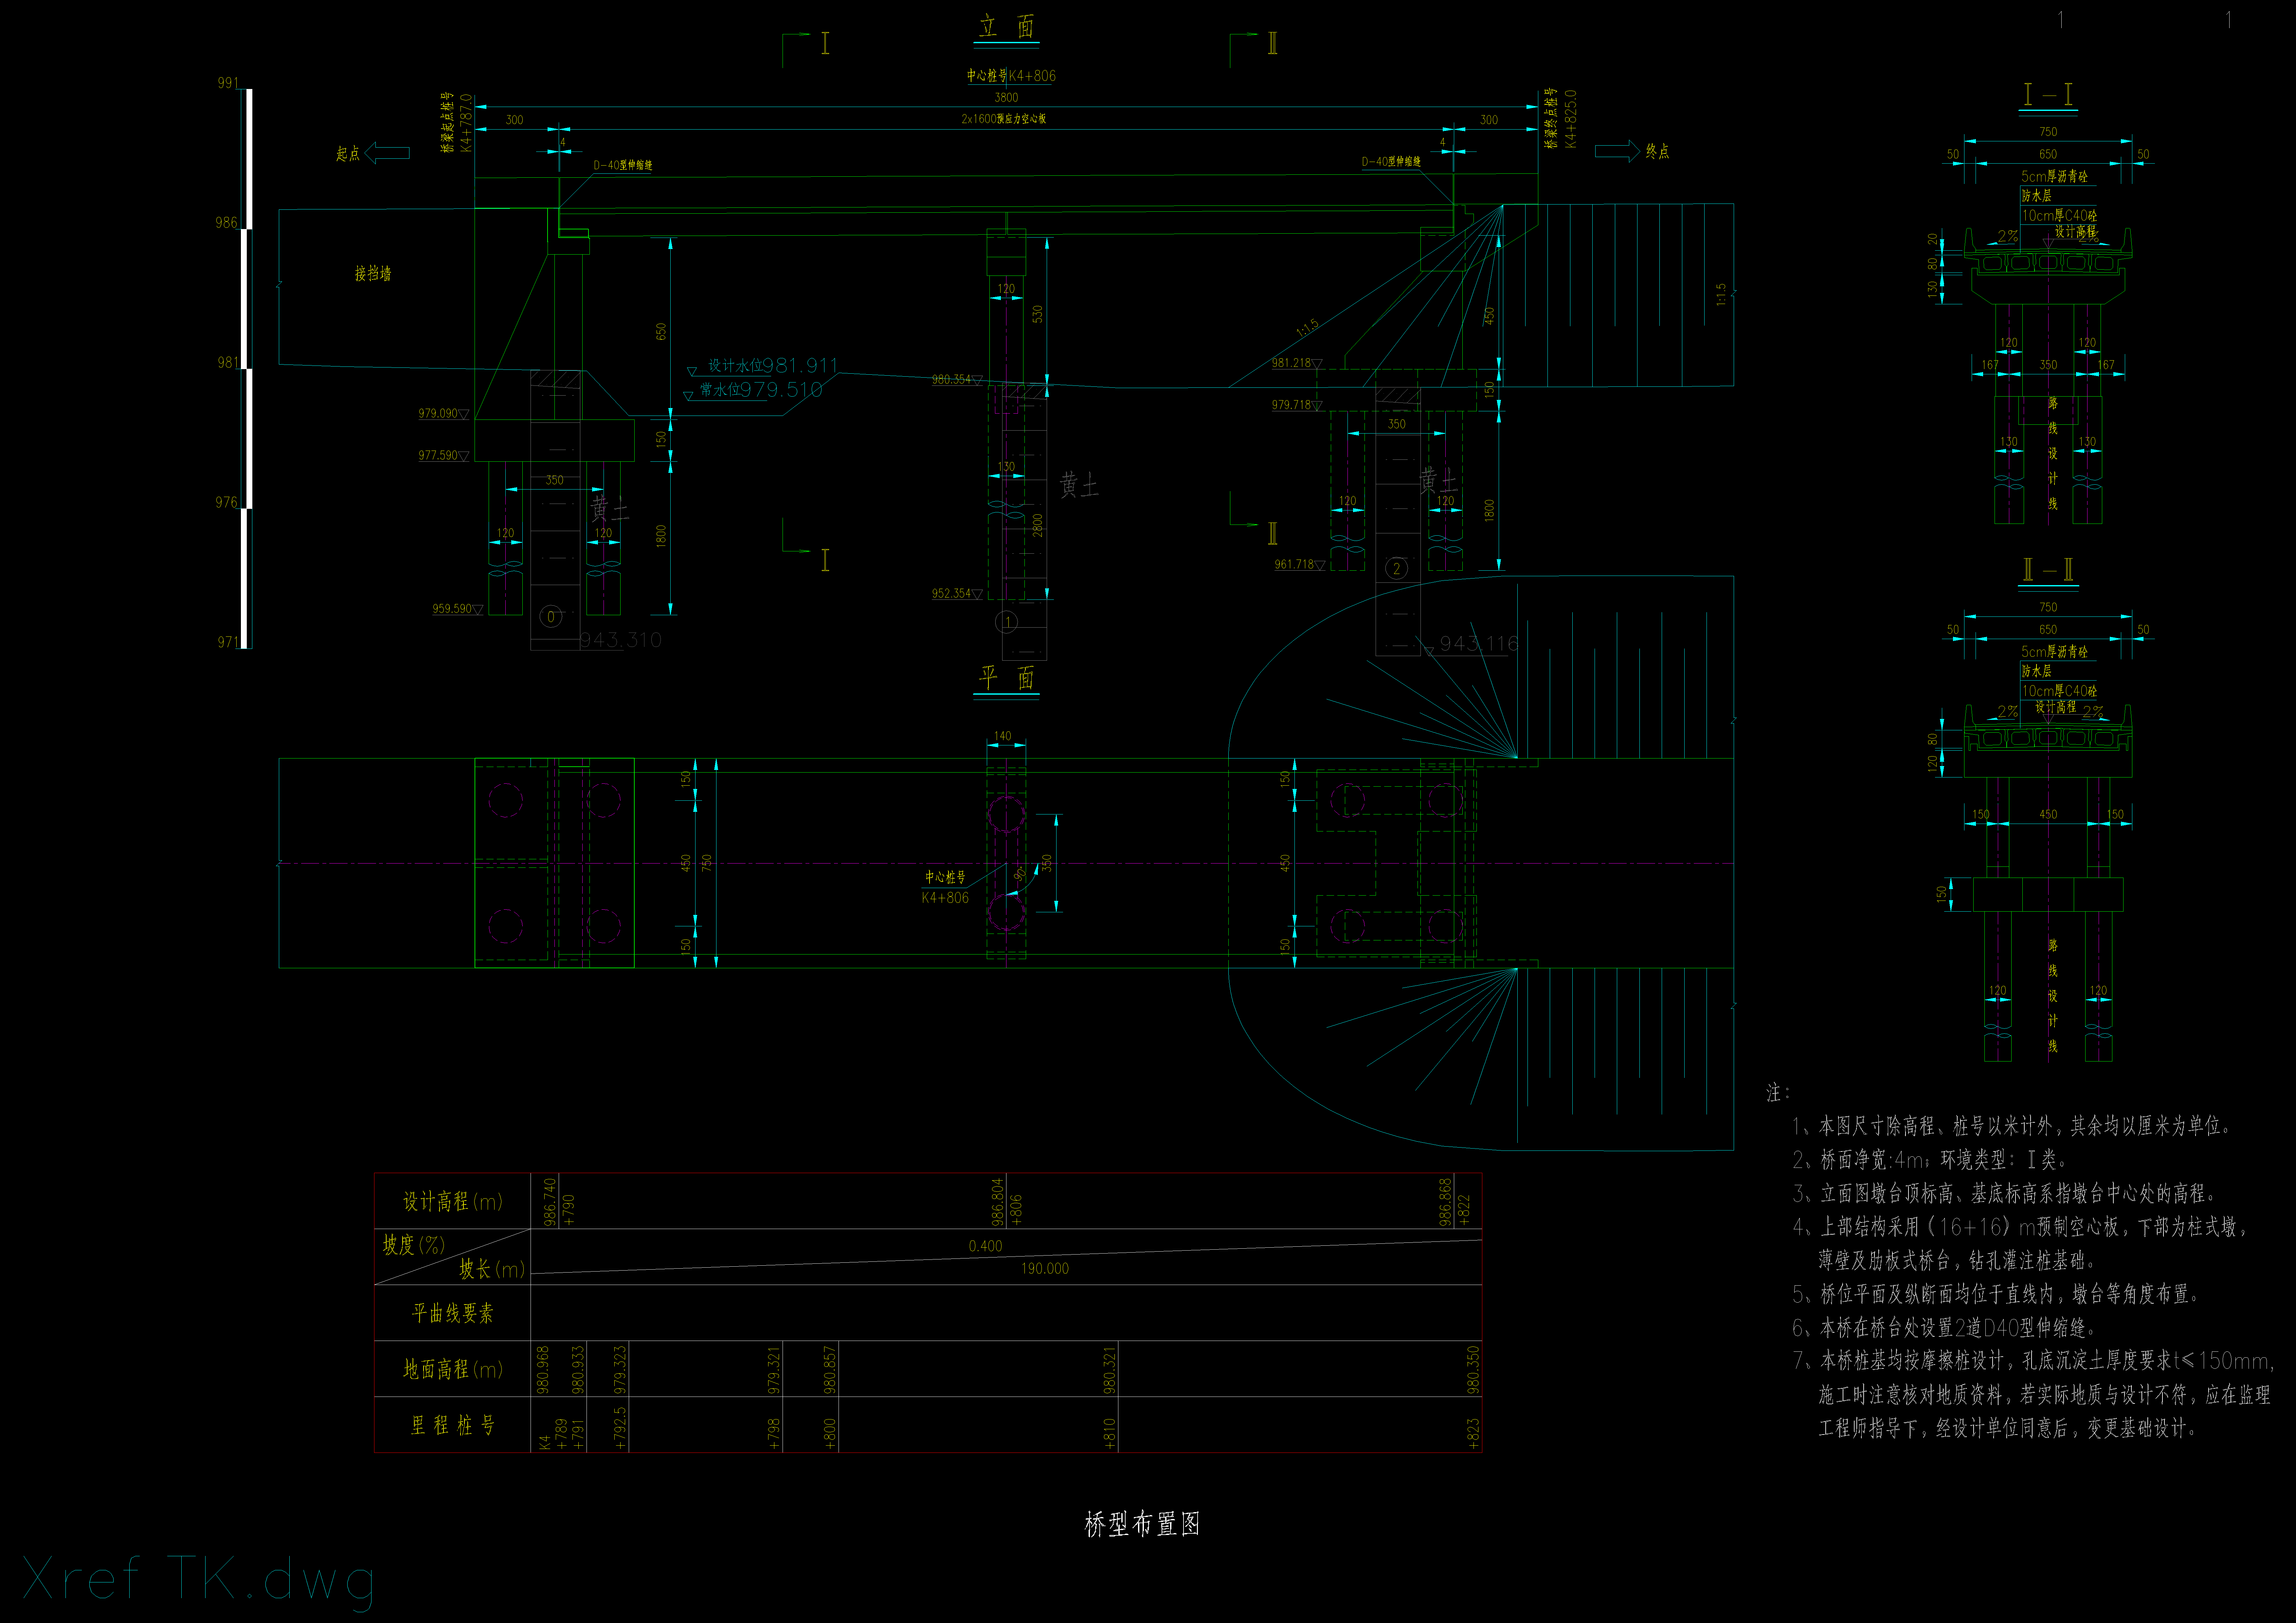This screenshot has height=1623, width=2296.
Task: Select scale bar label 991
Action: click(228, 83)
